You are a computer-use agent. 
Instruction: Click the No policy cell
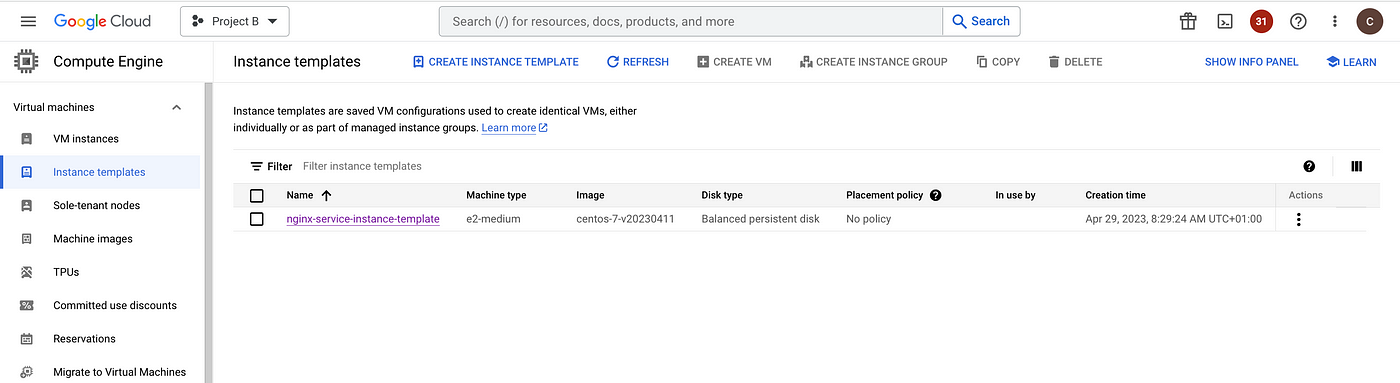869,219
